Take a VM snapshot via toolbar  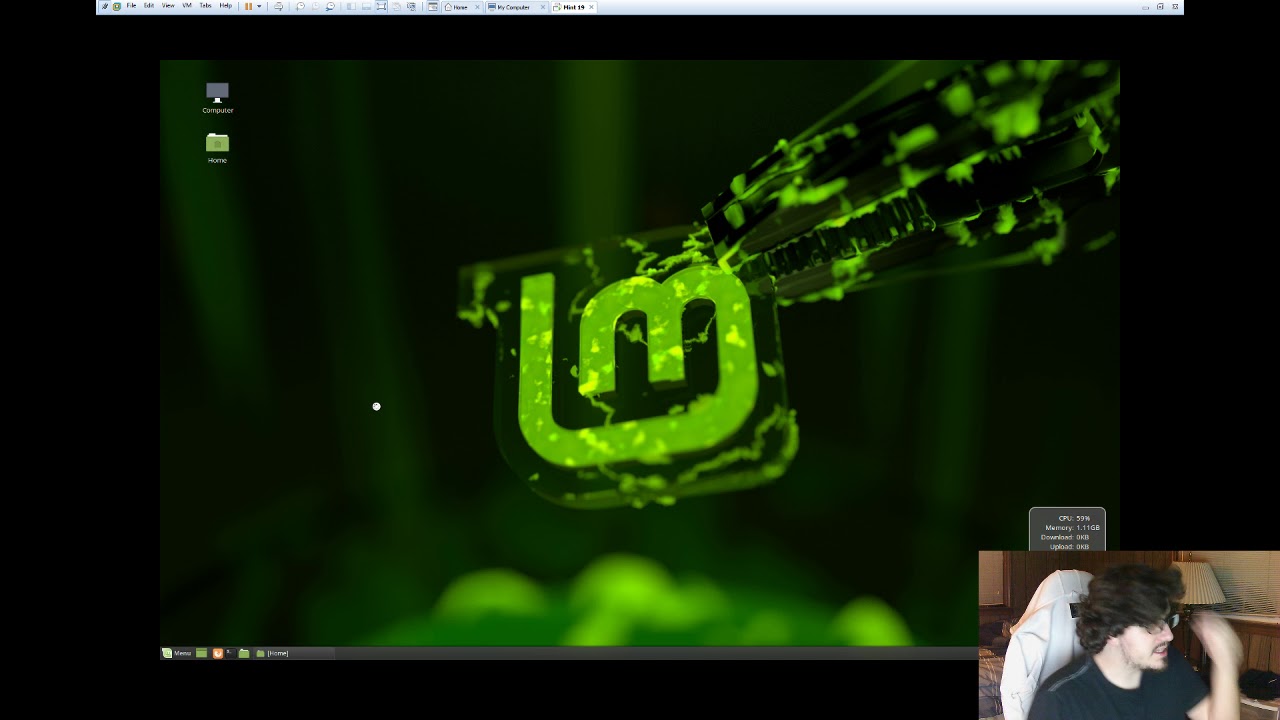tap(300, 6)
